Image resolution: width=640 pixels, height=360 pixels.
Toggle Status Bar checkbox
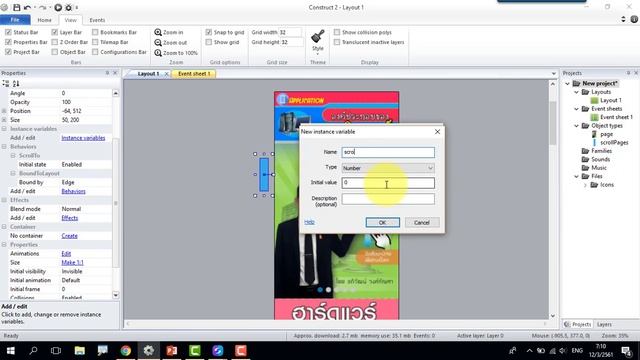[x=8, y=32]
